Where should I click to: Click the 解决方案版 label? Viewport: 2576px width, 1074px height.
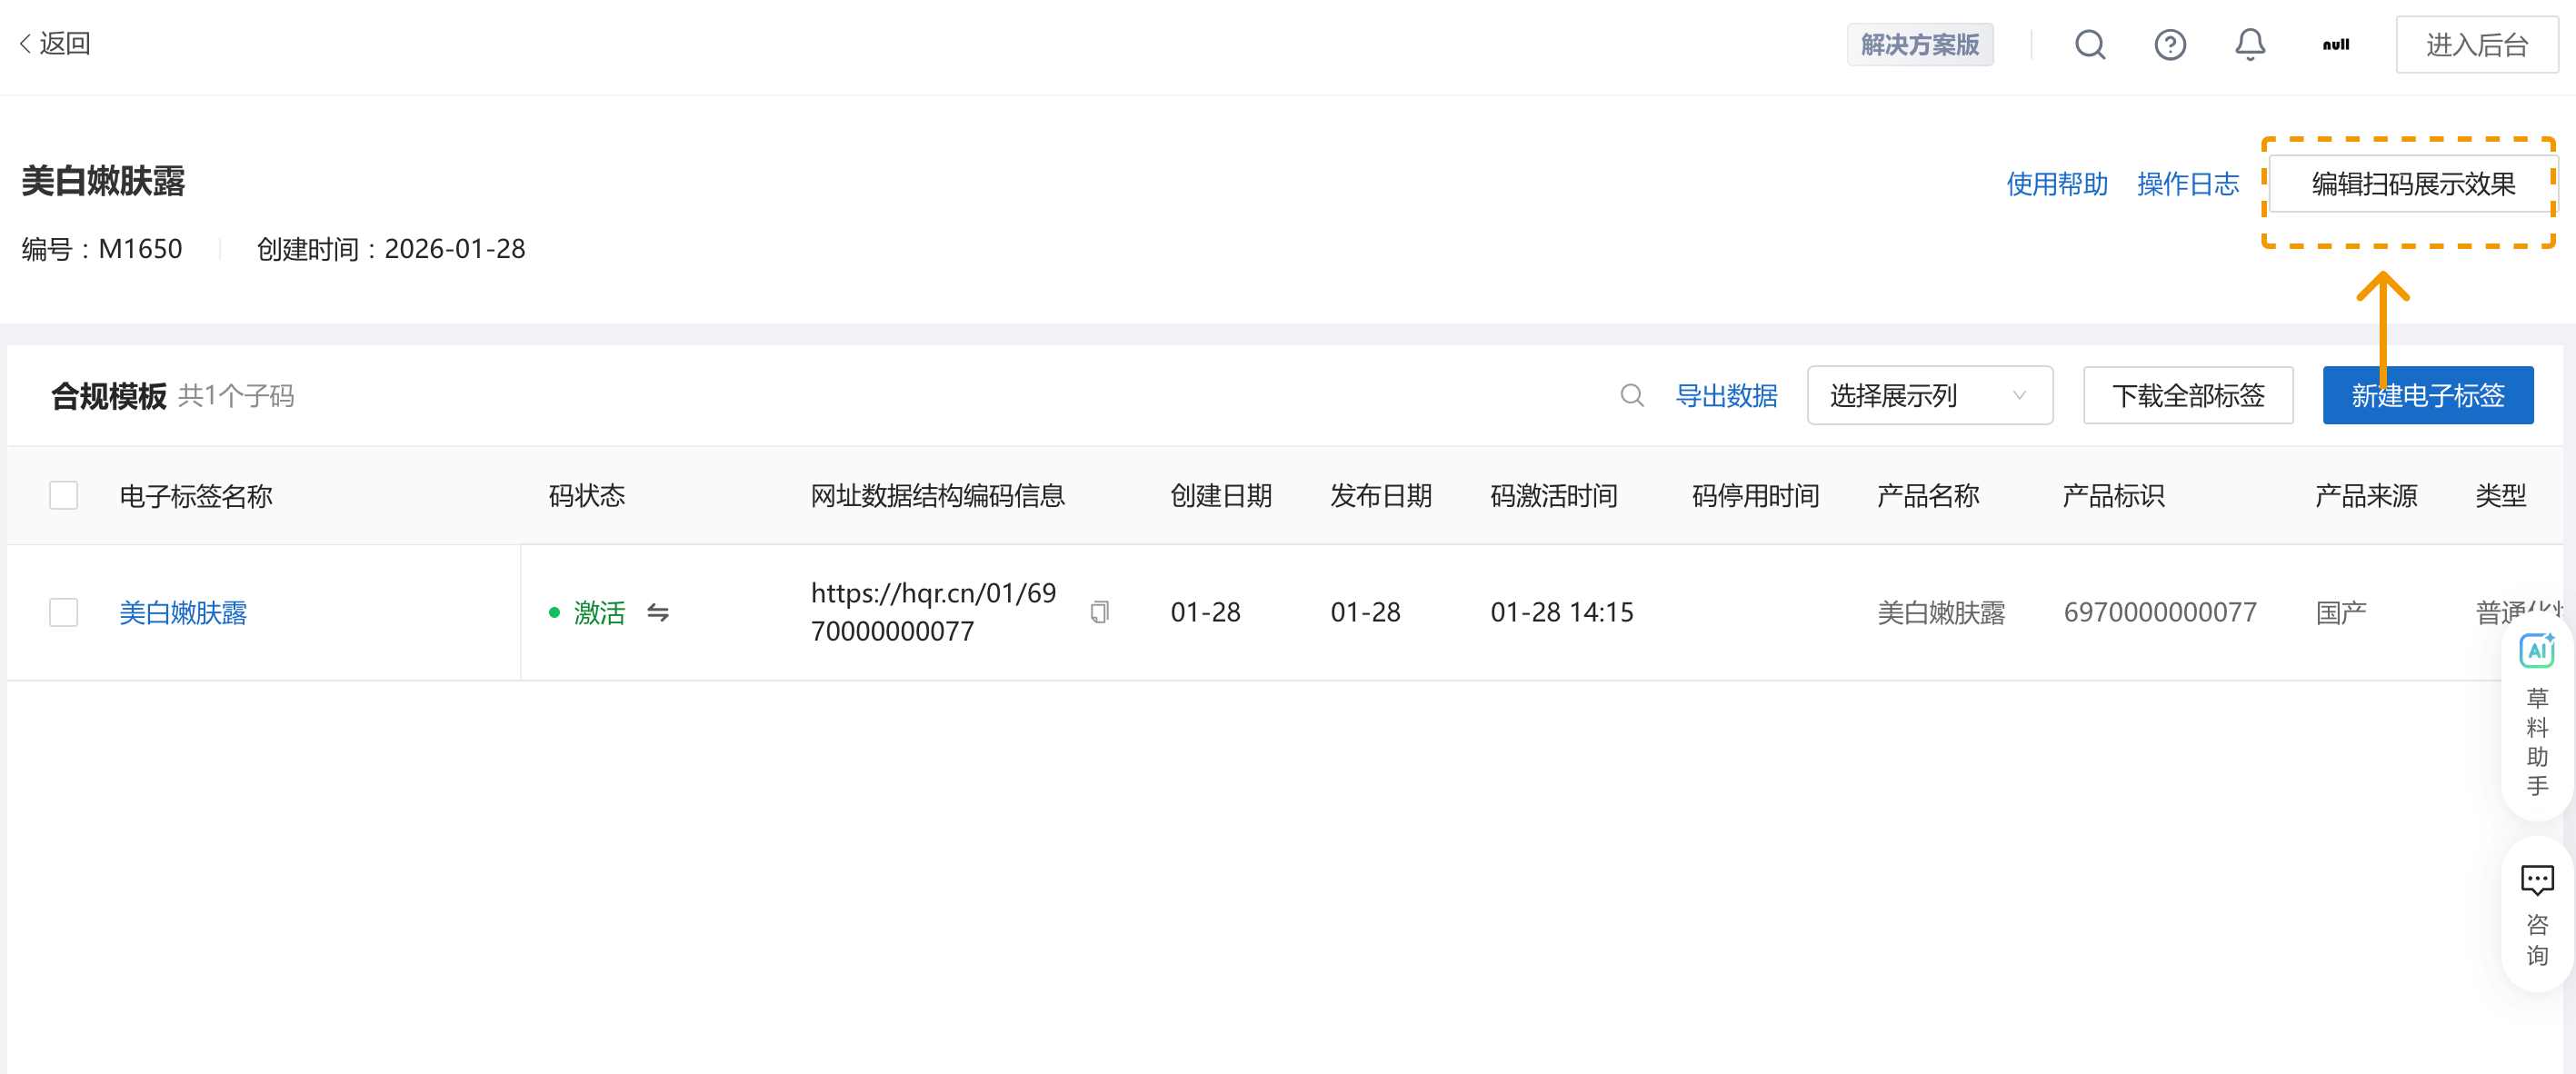1920,45
